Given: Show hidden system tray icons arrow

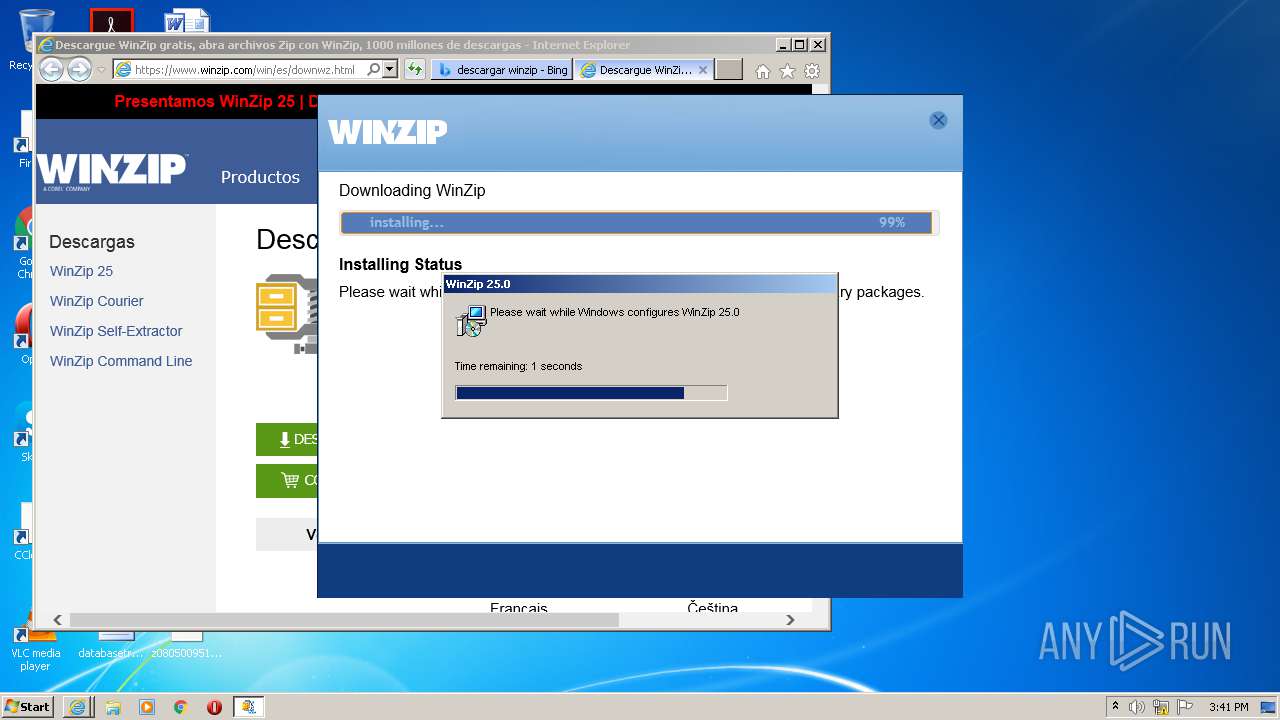Looking at the screenshot, I should [1116, 707].
